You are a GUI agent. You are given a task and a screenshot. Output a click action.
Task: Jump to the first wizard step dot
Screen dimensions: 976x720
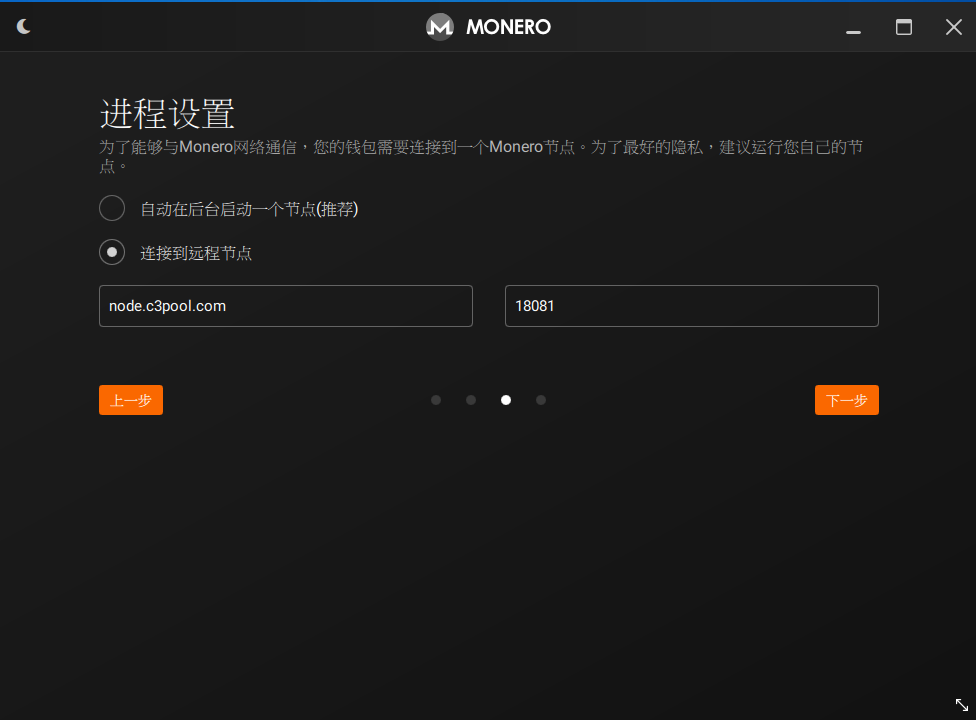point(436,400)
